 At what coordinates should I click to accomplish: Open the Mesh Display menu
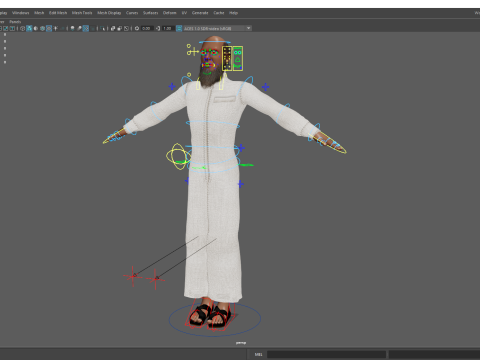click(109, 13)
